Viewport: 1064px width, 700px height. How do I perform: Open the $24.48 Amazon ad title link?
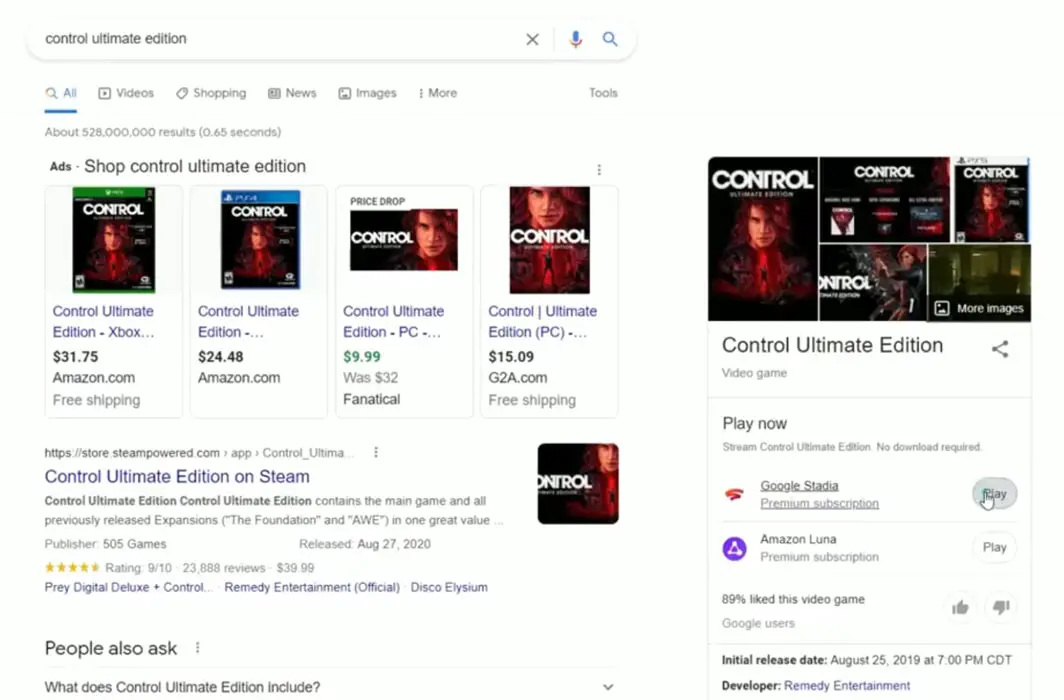click(248, 322)
